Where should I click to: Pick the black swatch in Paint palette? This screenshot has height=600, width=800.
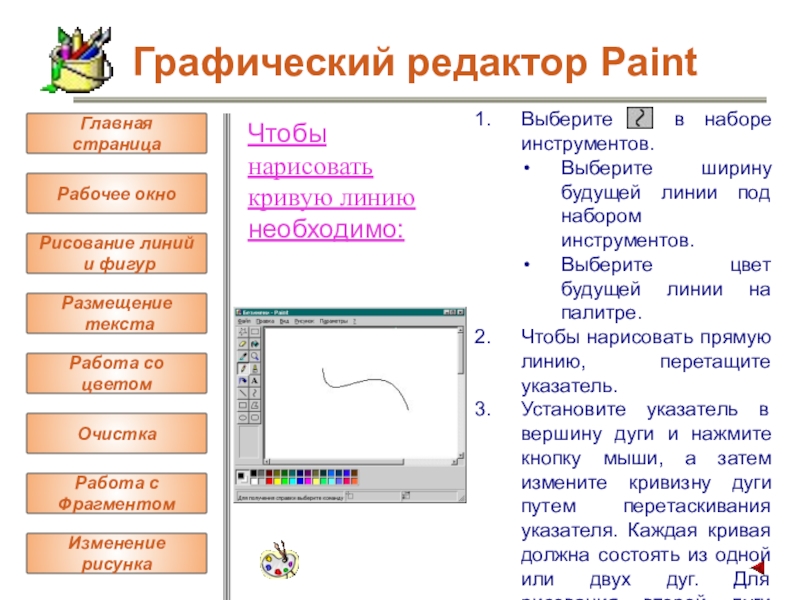point(254,473)
